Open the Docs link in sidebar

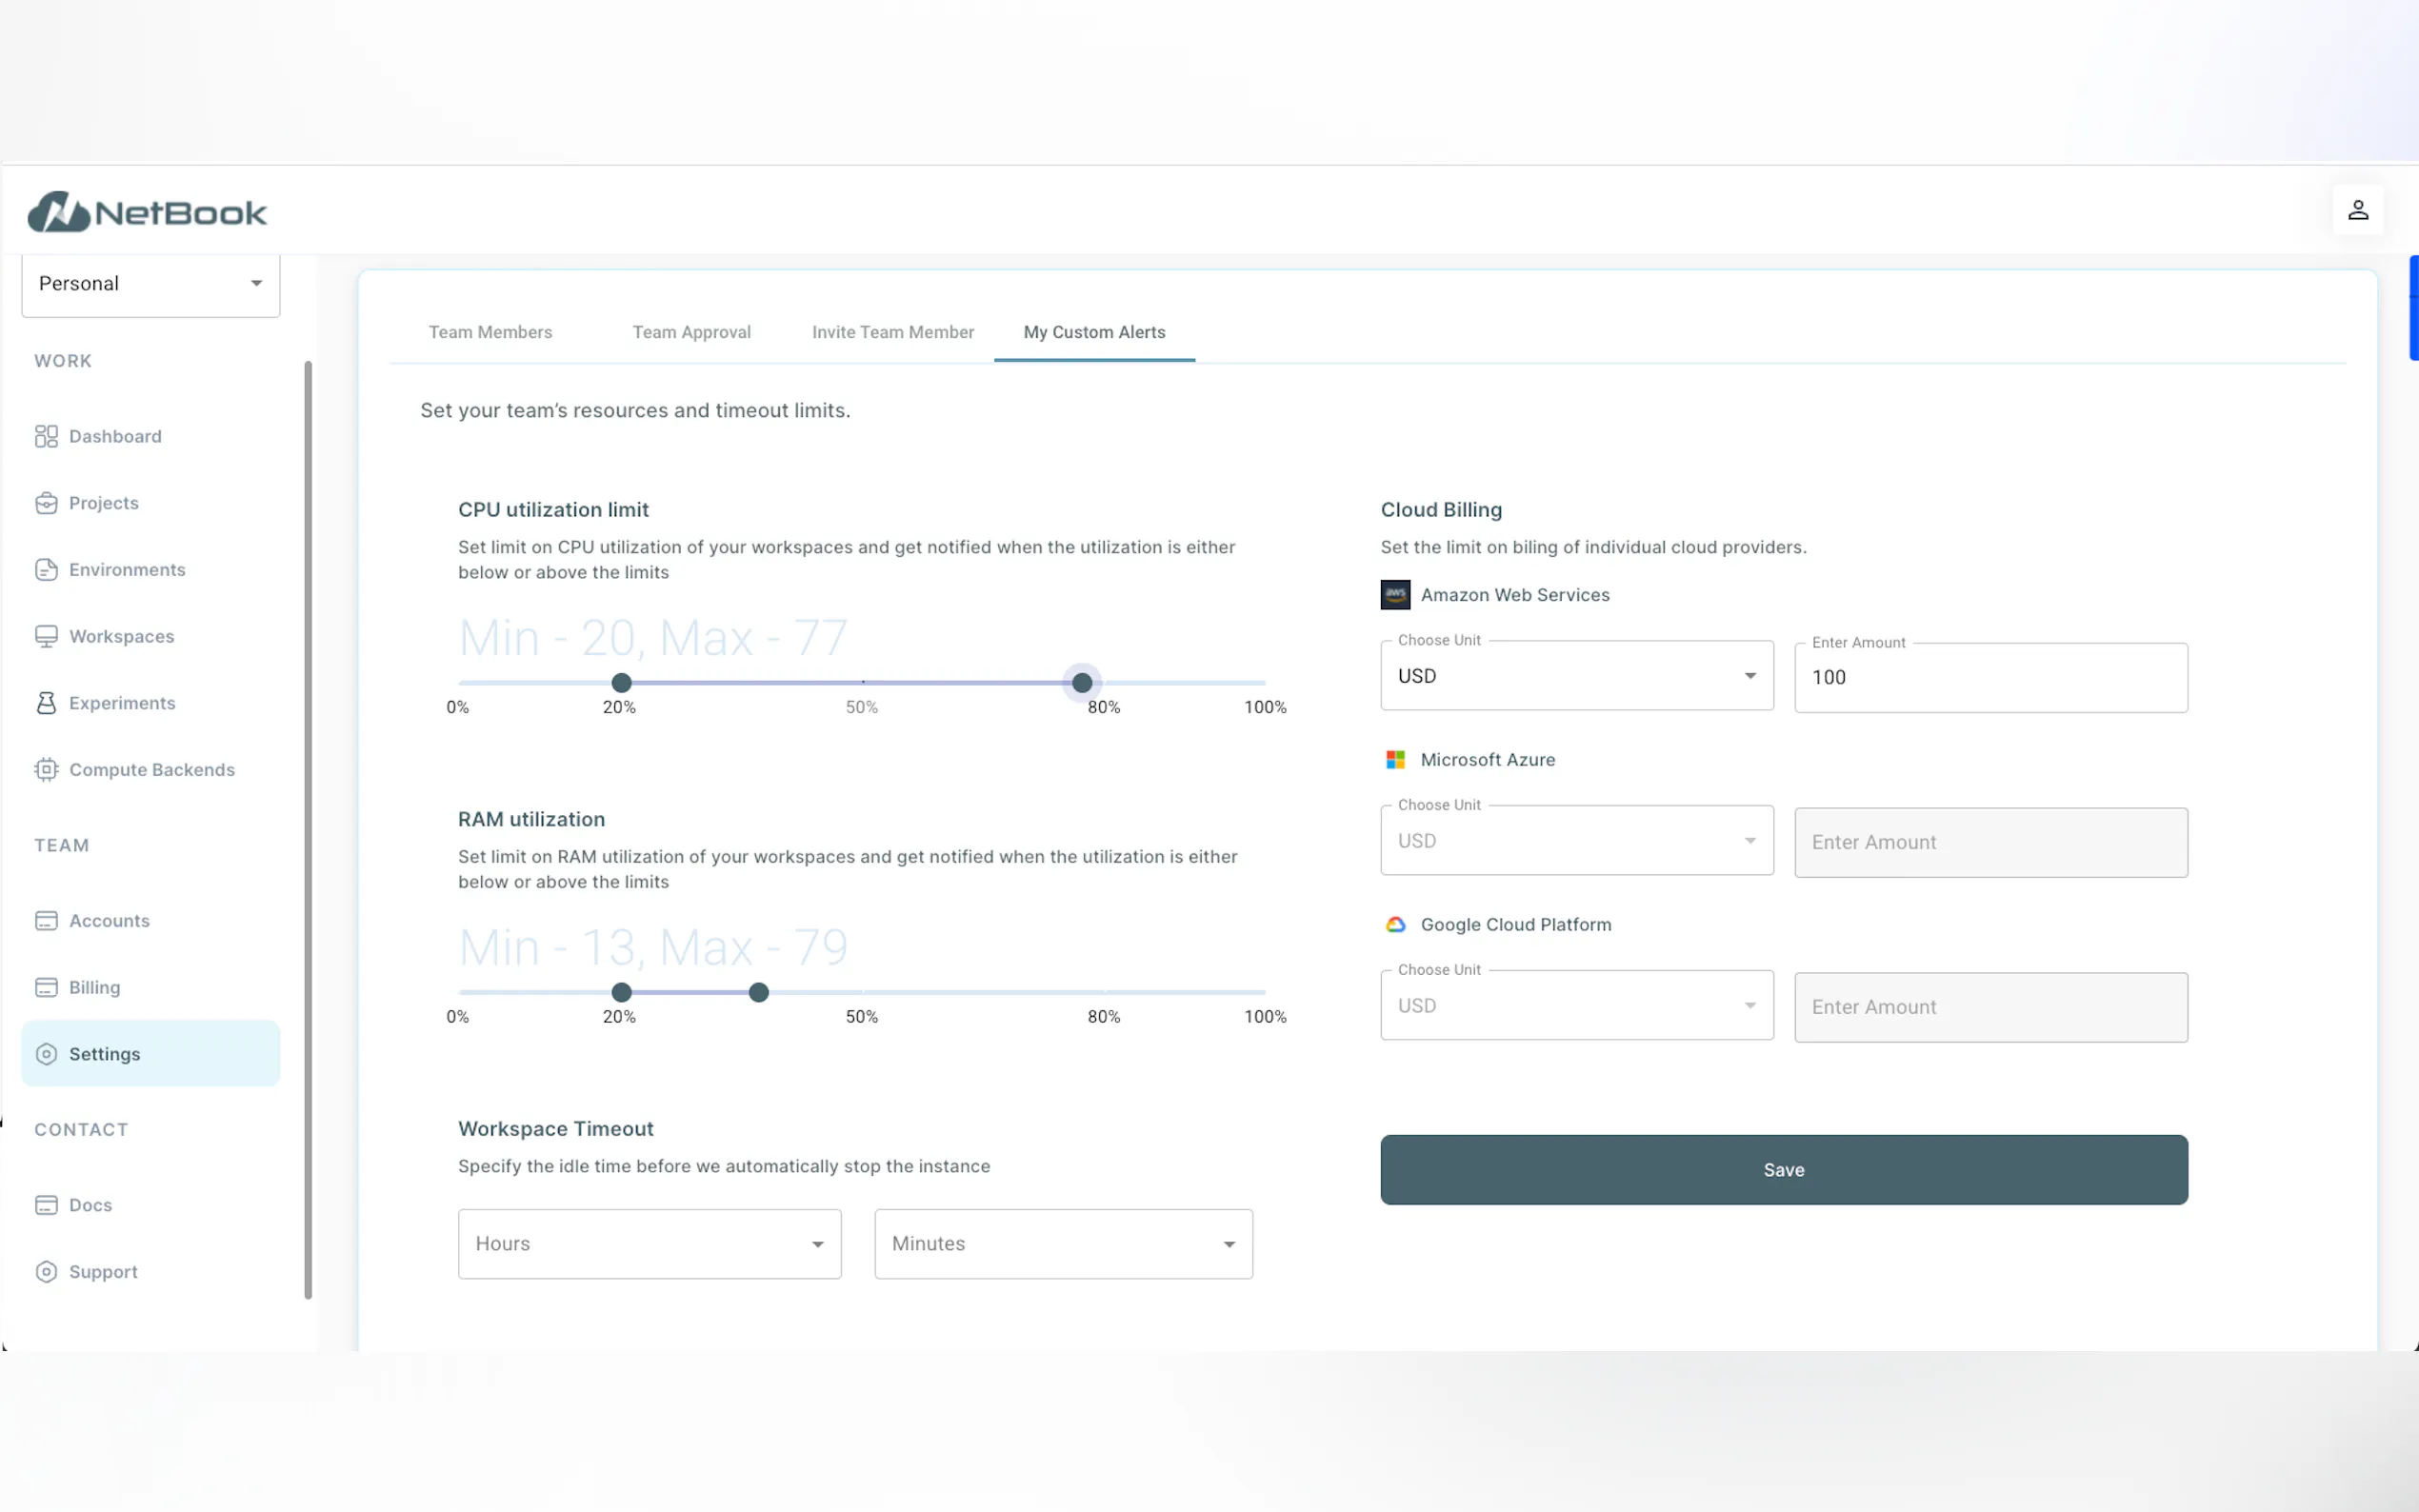(x=90, y=1205)
